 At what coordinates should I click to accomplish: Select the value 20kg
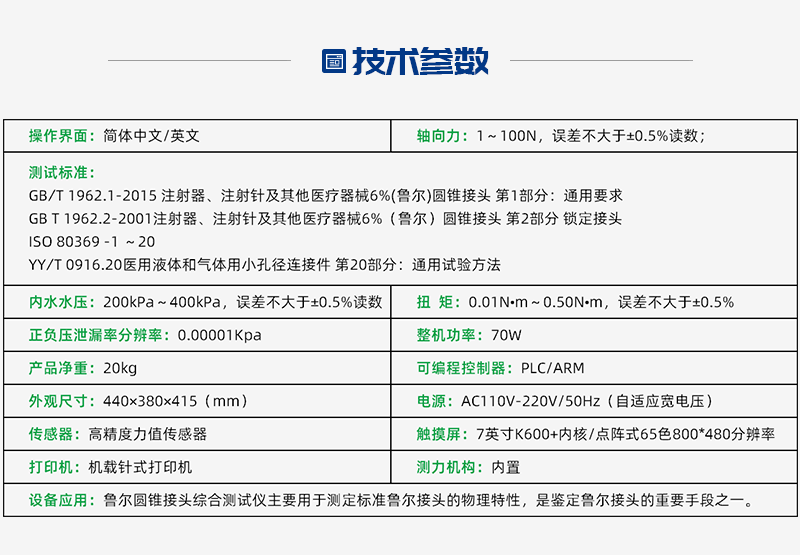click(120, 368)
